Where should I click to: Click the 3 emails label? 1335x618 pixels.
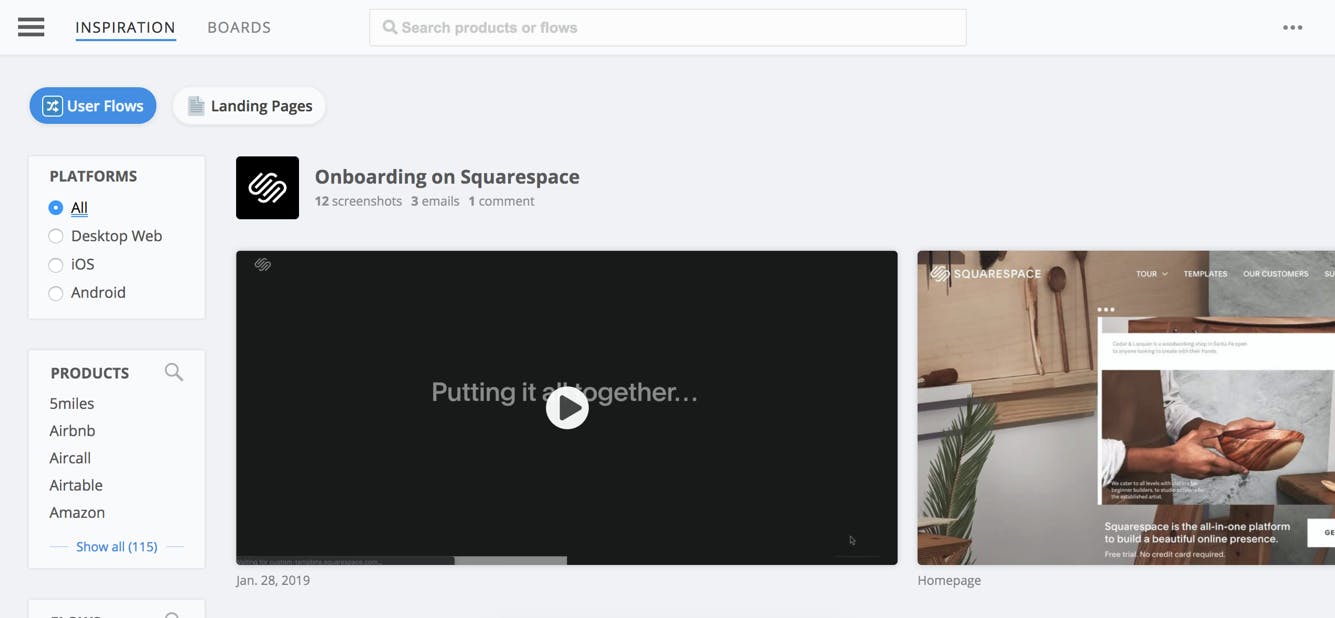point(435,201)
